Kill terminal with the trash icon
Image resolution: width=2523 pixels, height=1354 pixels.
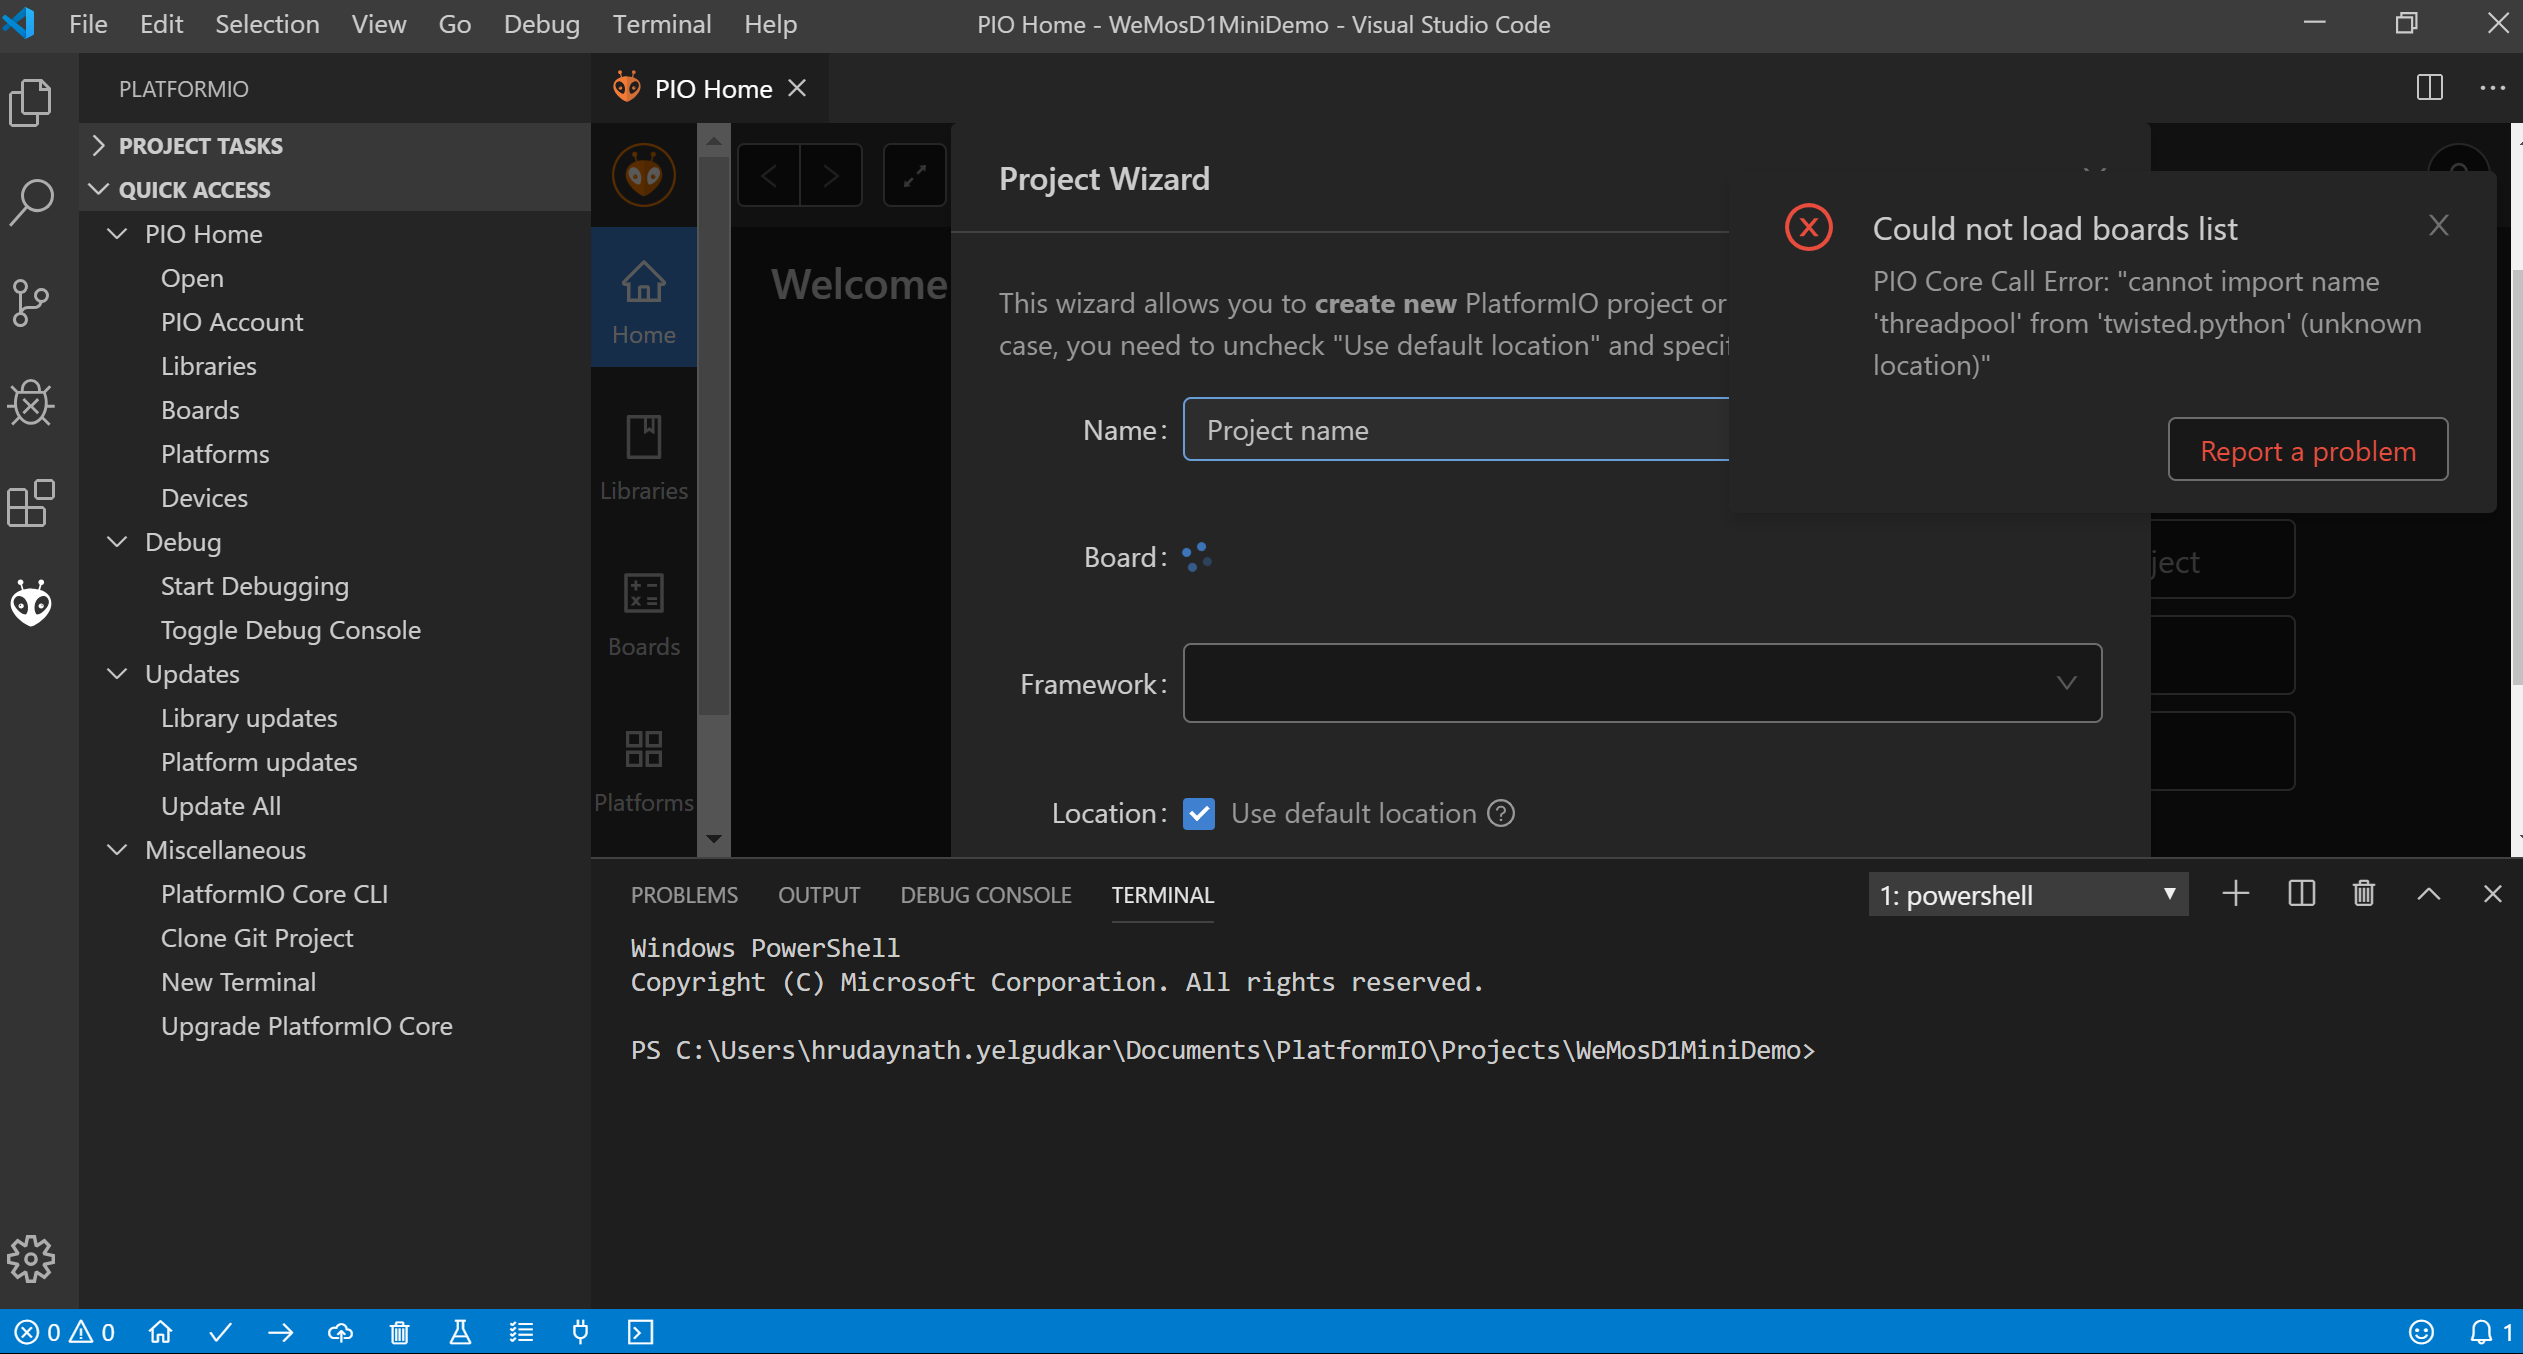point(2364,894)
